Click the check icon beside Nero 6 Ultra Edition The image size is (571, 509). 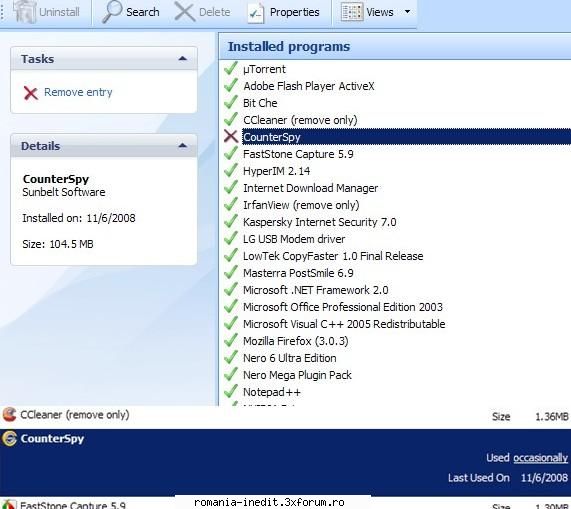coord(231,357)
